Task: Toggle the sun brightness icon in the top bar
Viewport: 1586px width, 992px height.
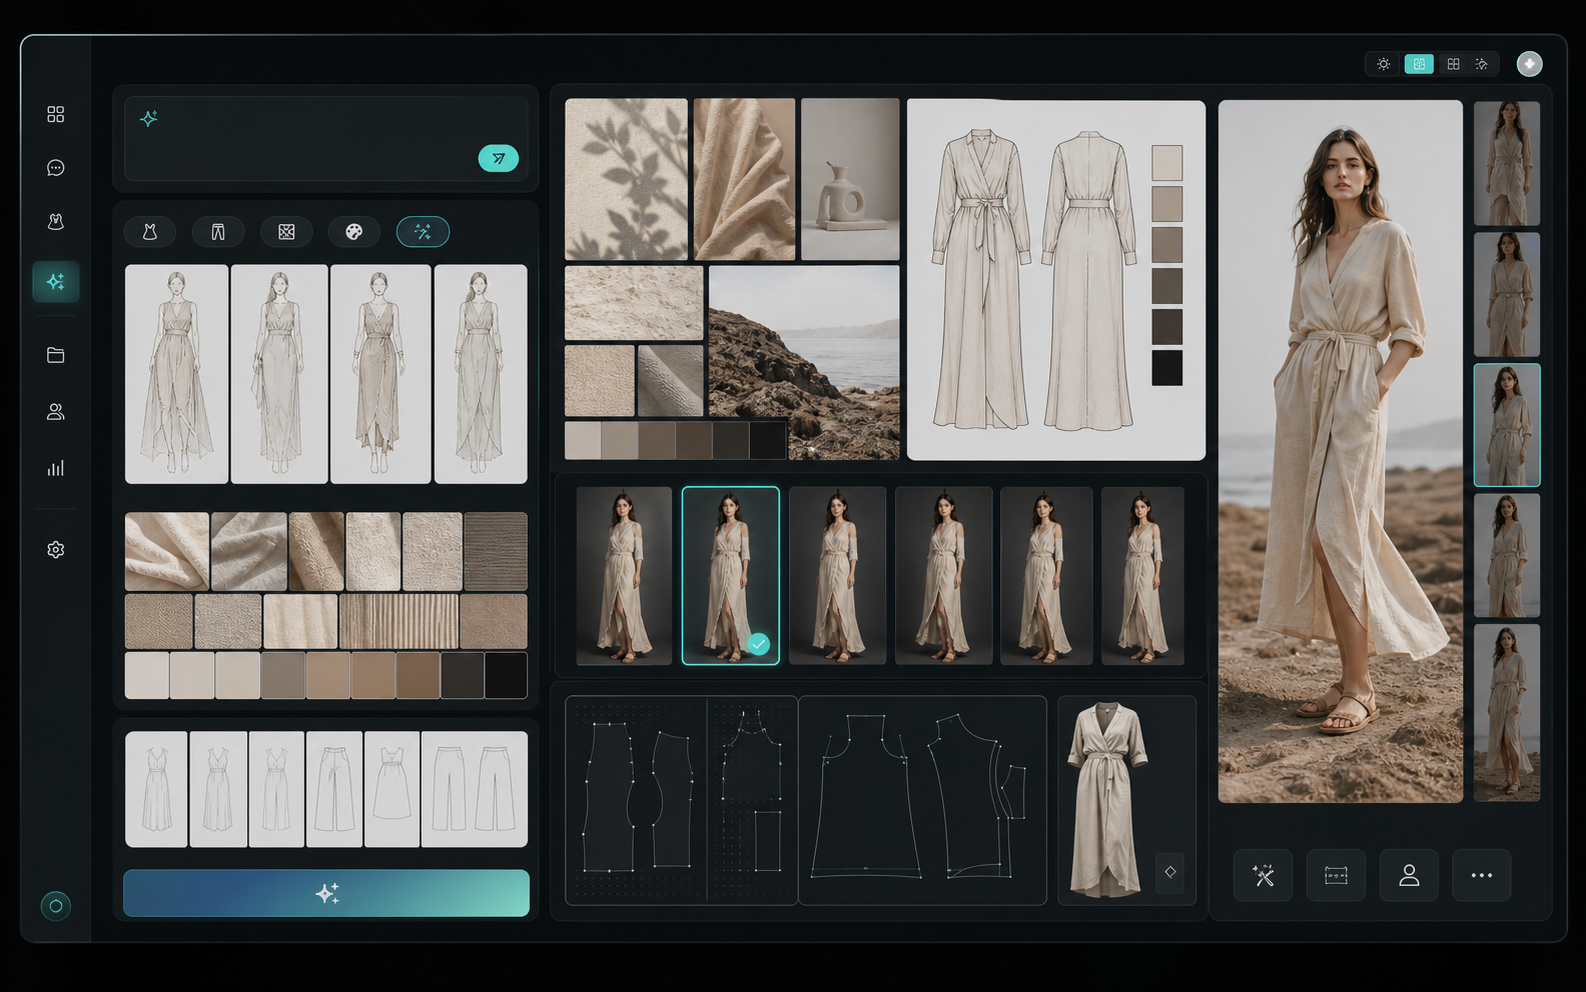Action: click(1384, 64)
